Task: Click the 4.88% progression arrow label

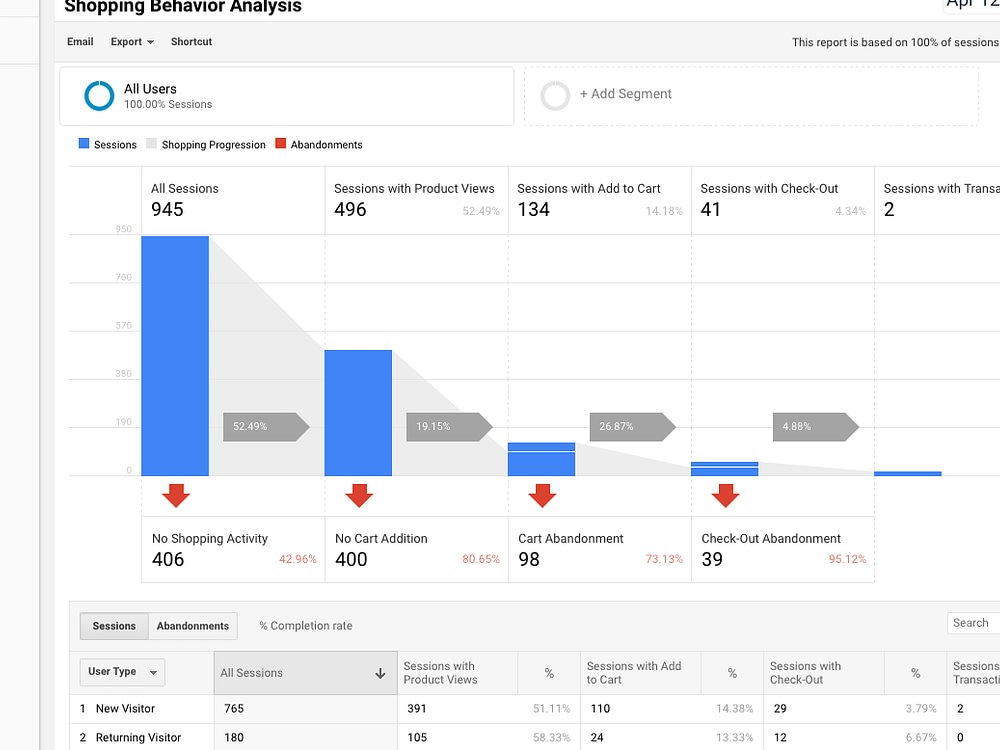Action: coord(816,427)
